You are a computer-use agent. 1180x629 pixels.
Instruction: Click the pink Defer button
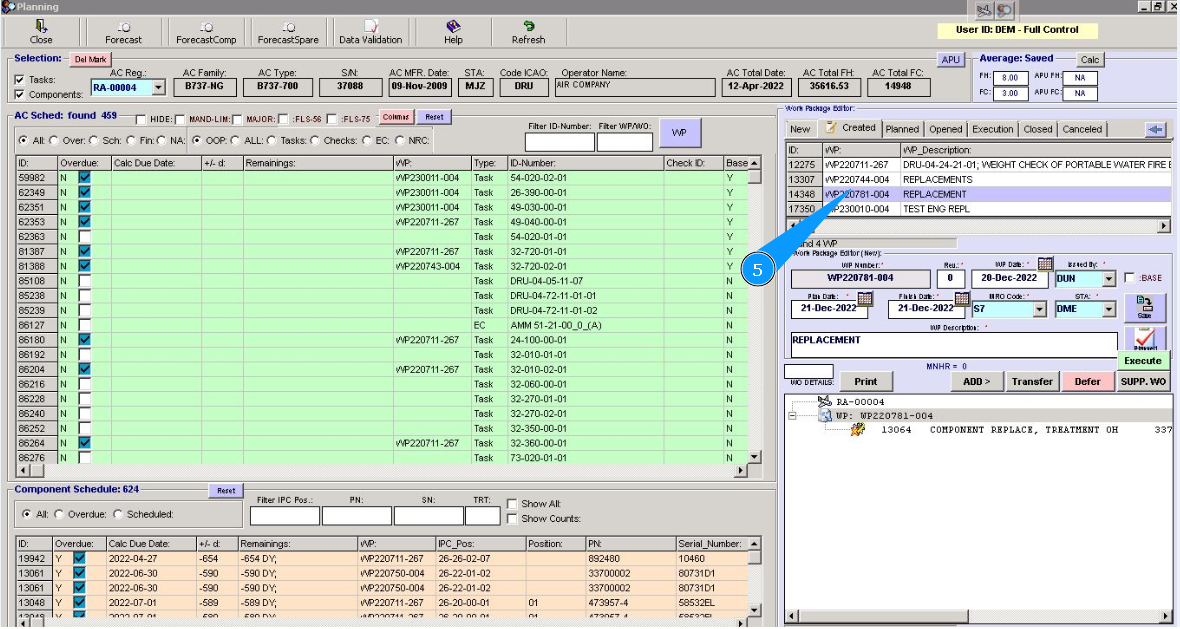click(1087, 381)
